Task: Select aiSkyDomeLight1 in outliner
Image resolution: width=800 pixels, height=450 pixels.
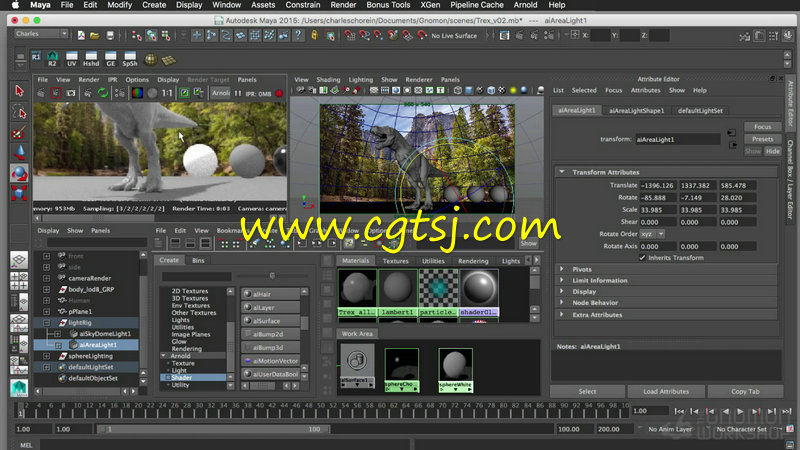Action: coord(105,334)
